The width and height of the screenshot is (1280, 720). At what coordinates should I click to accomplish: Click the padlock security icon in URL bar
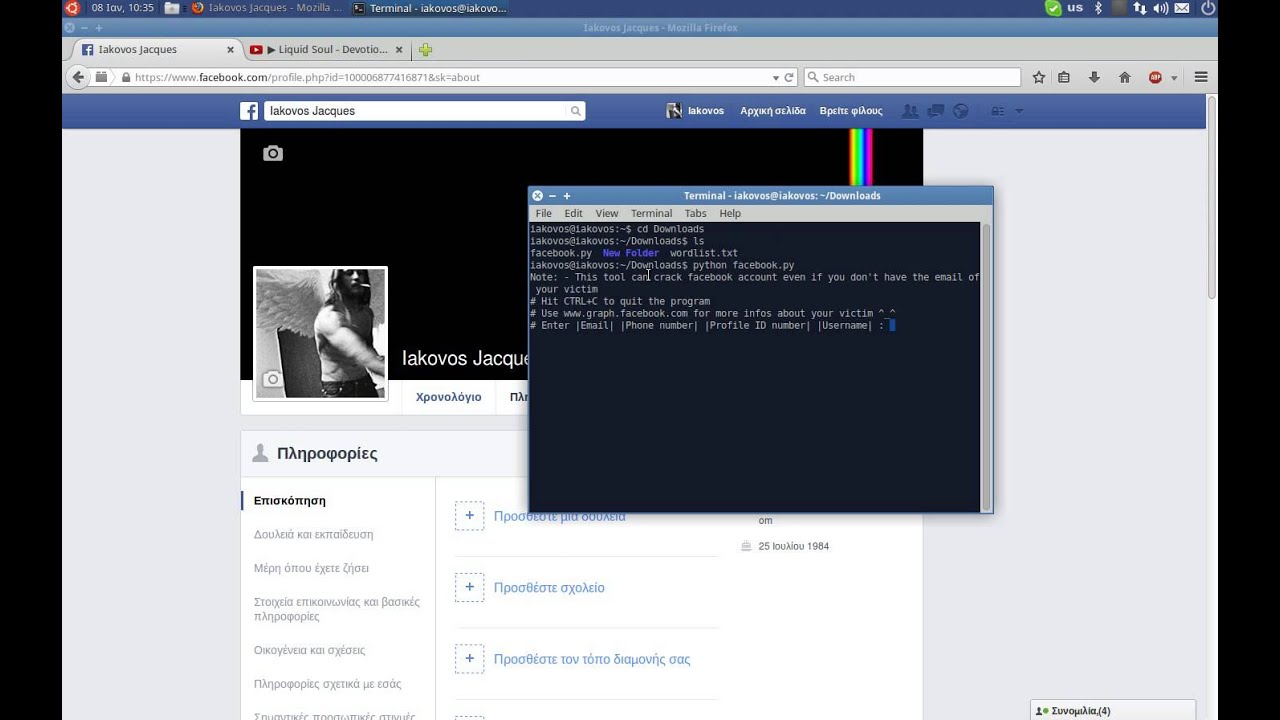[x=126, y=77]
